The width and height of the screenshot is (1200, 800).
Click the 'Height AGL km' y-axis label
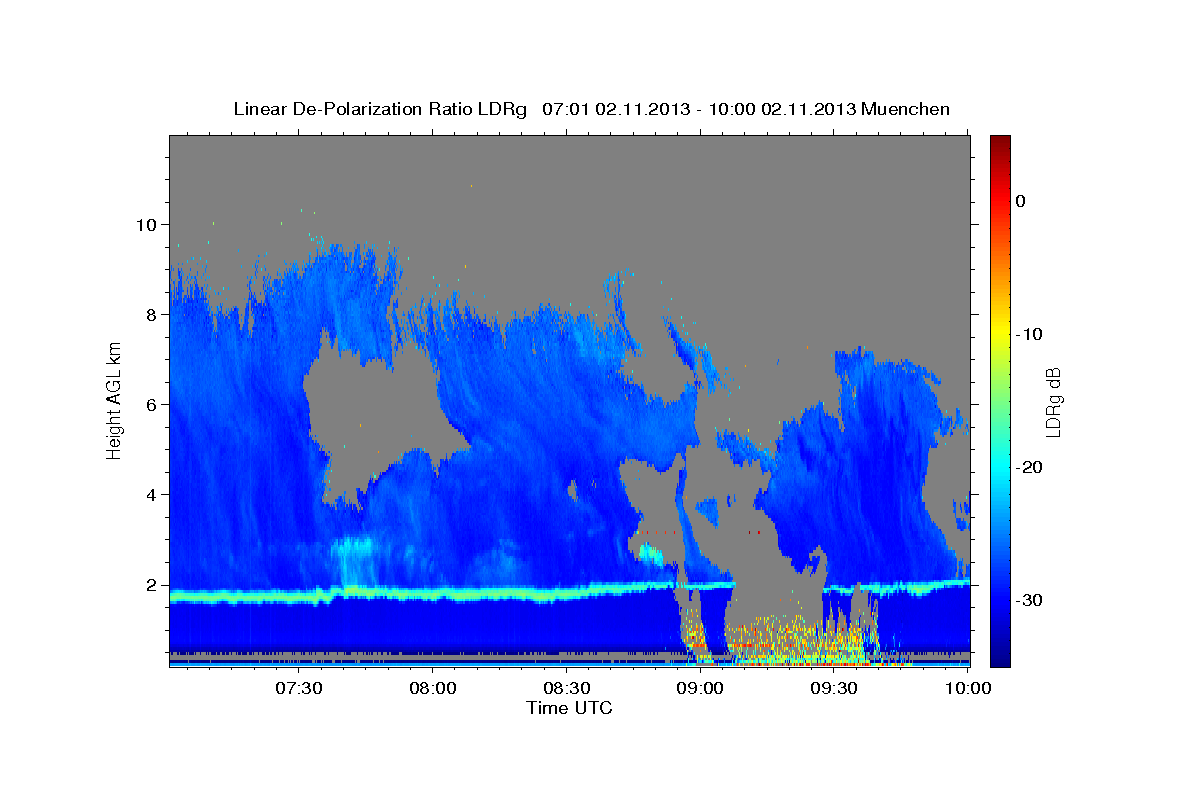coord(114,400)
